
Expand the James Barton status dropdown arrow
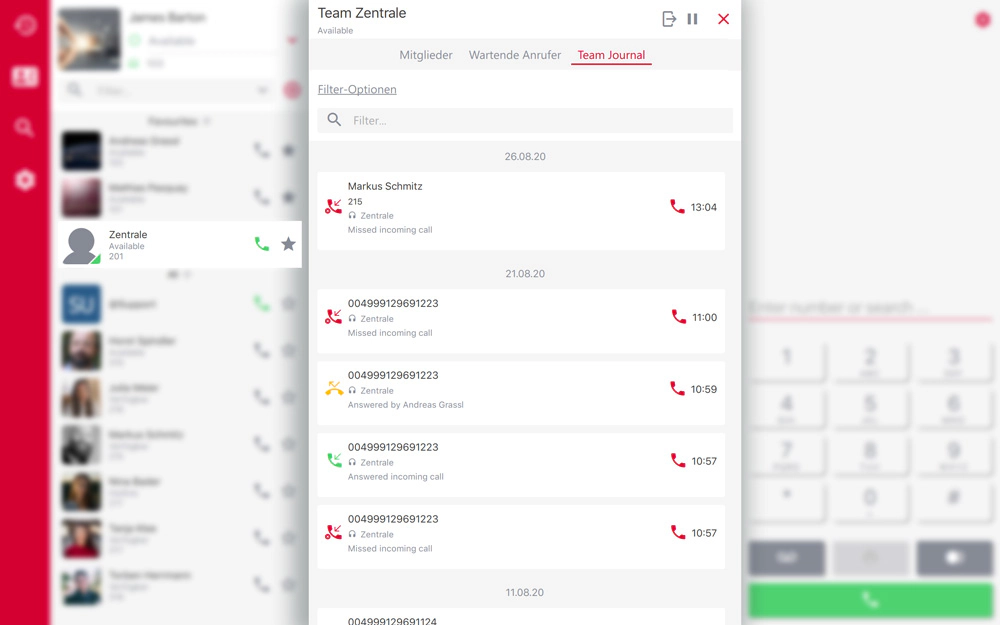point(292,41)
